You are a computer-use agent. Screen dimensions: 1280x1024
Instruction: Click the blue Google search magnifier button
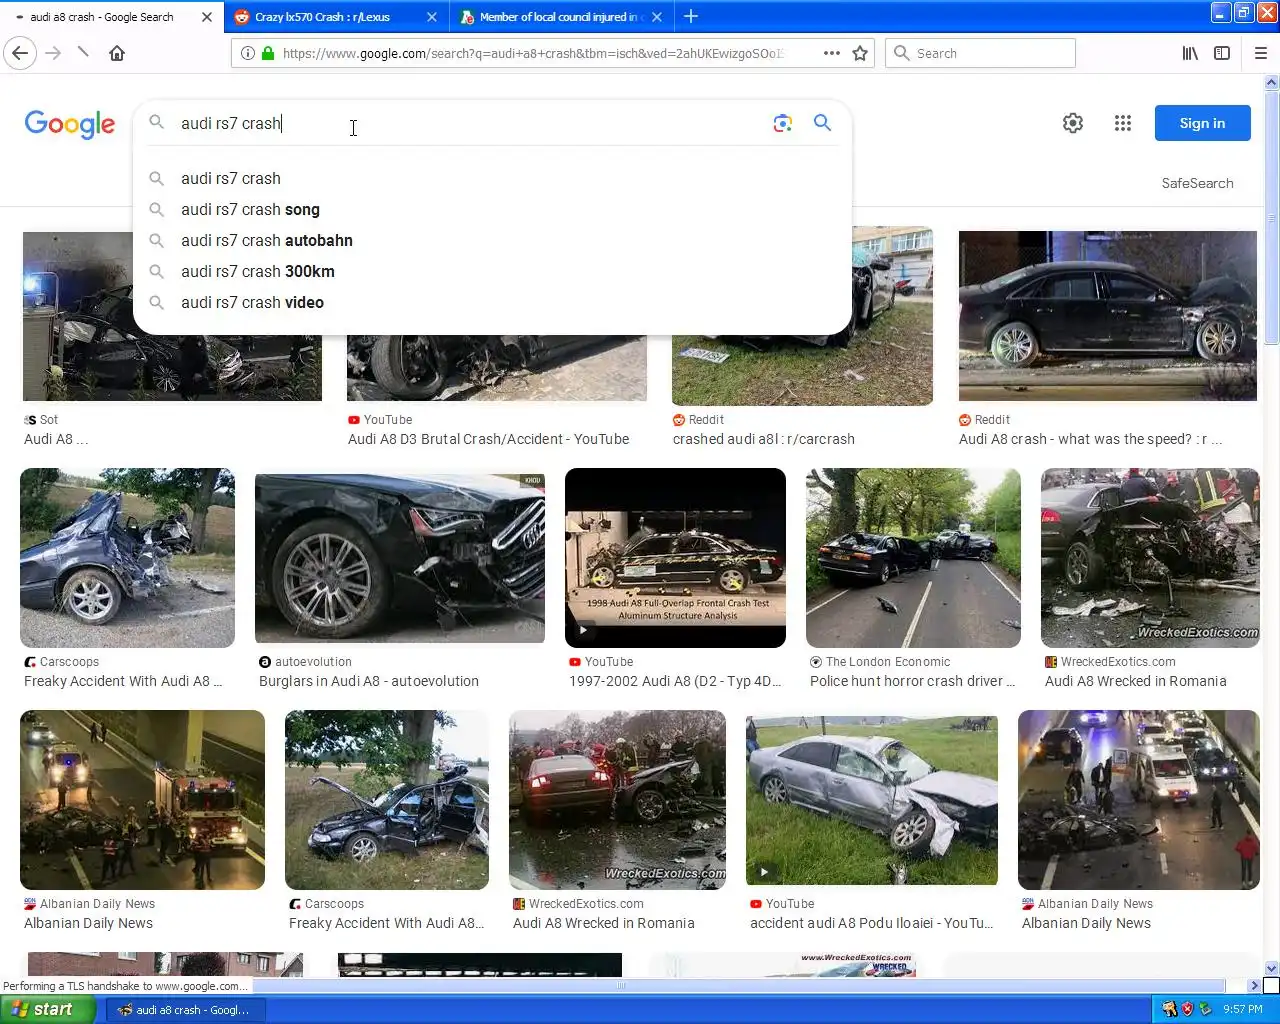click(x=822, y=123)
